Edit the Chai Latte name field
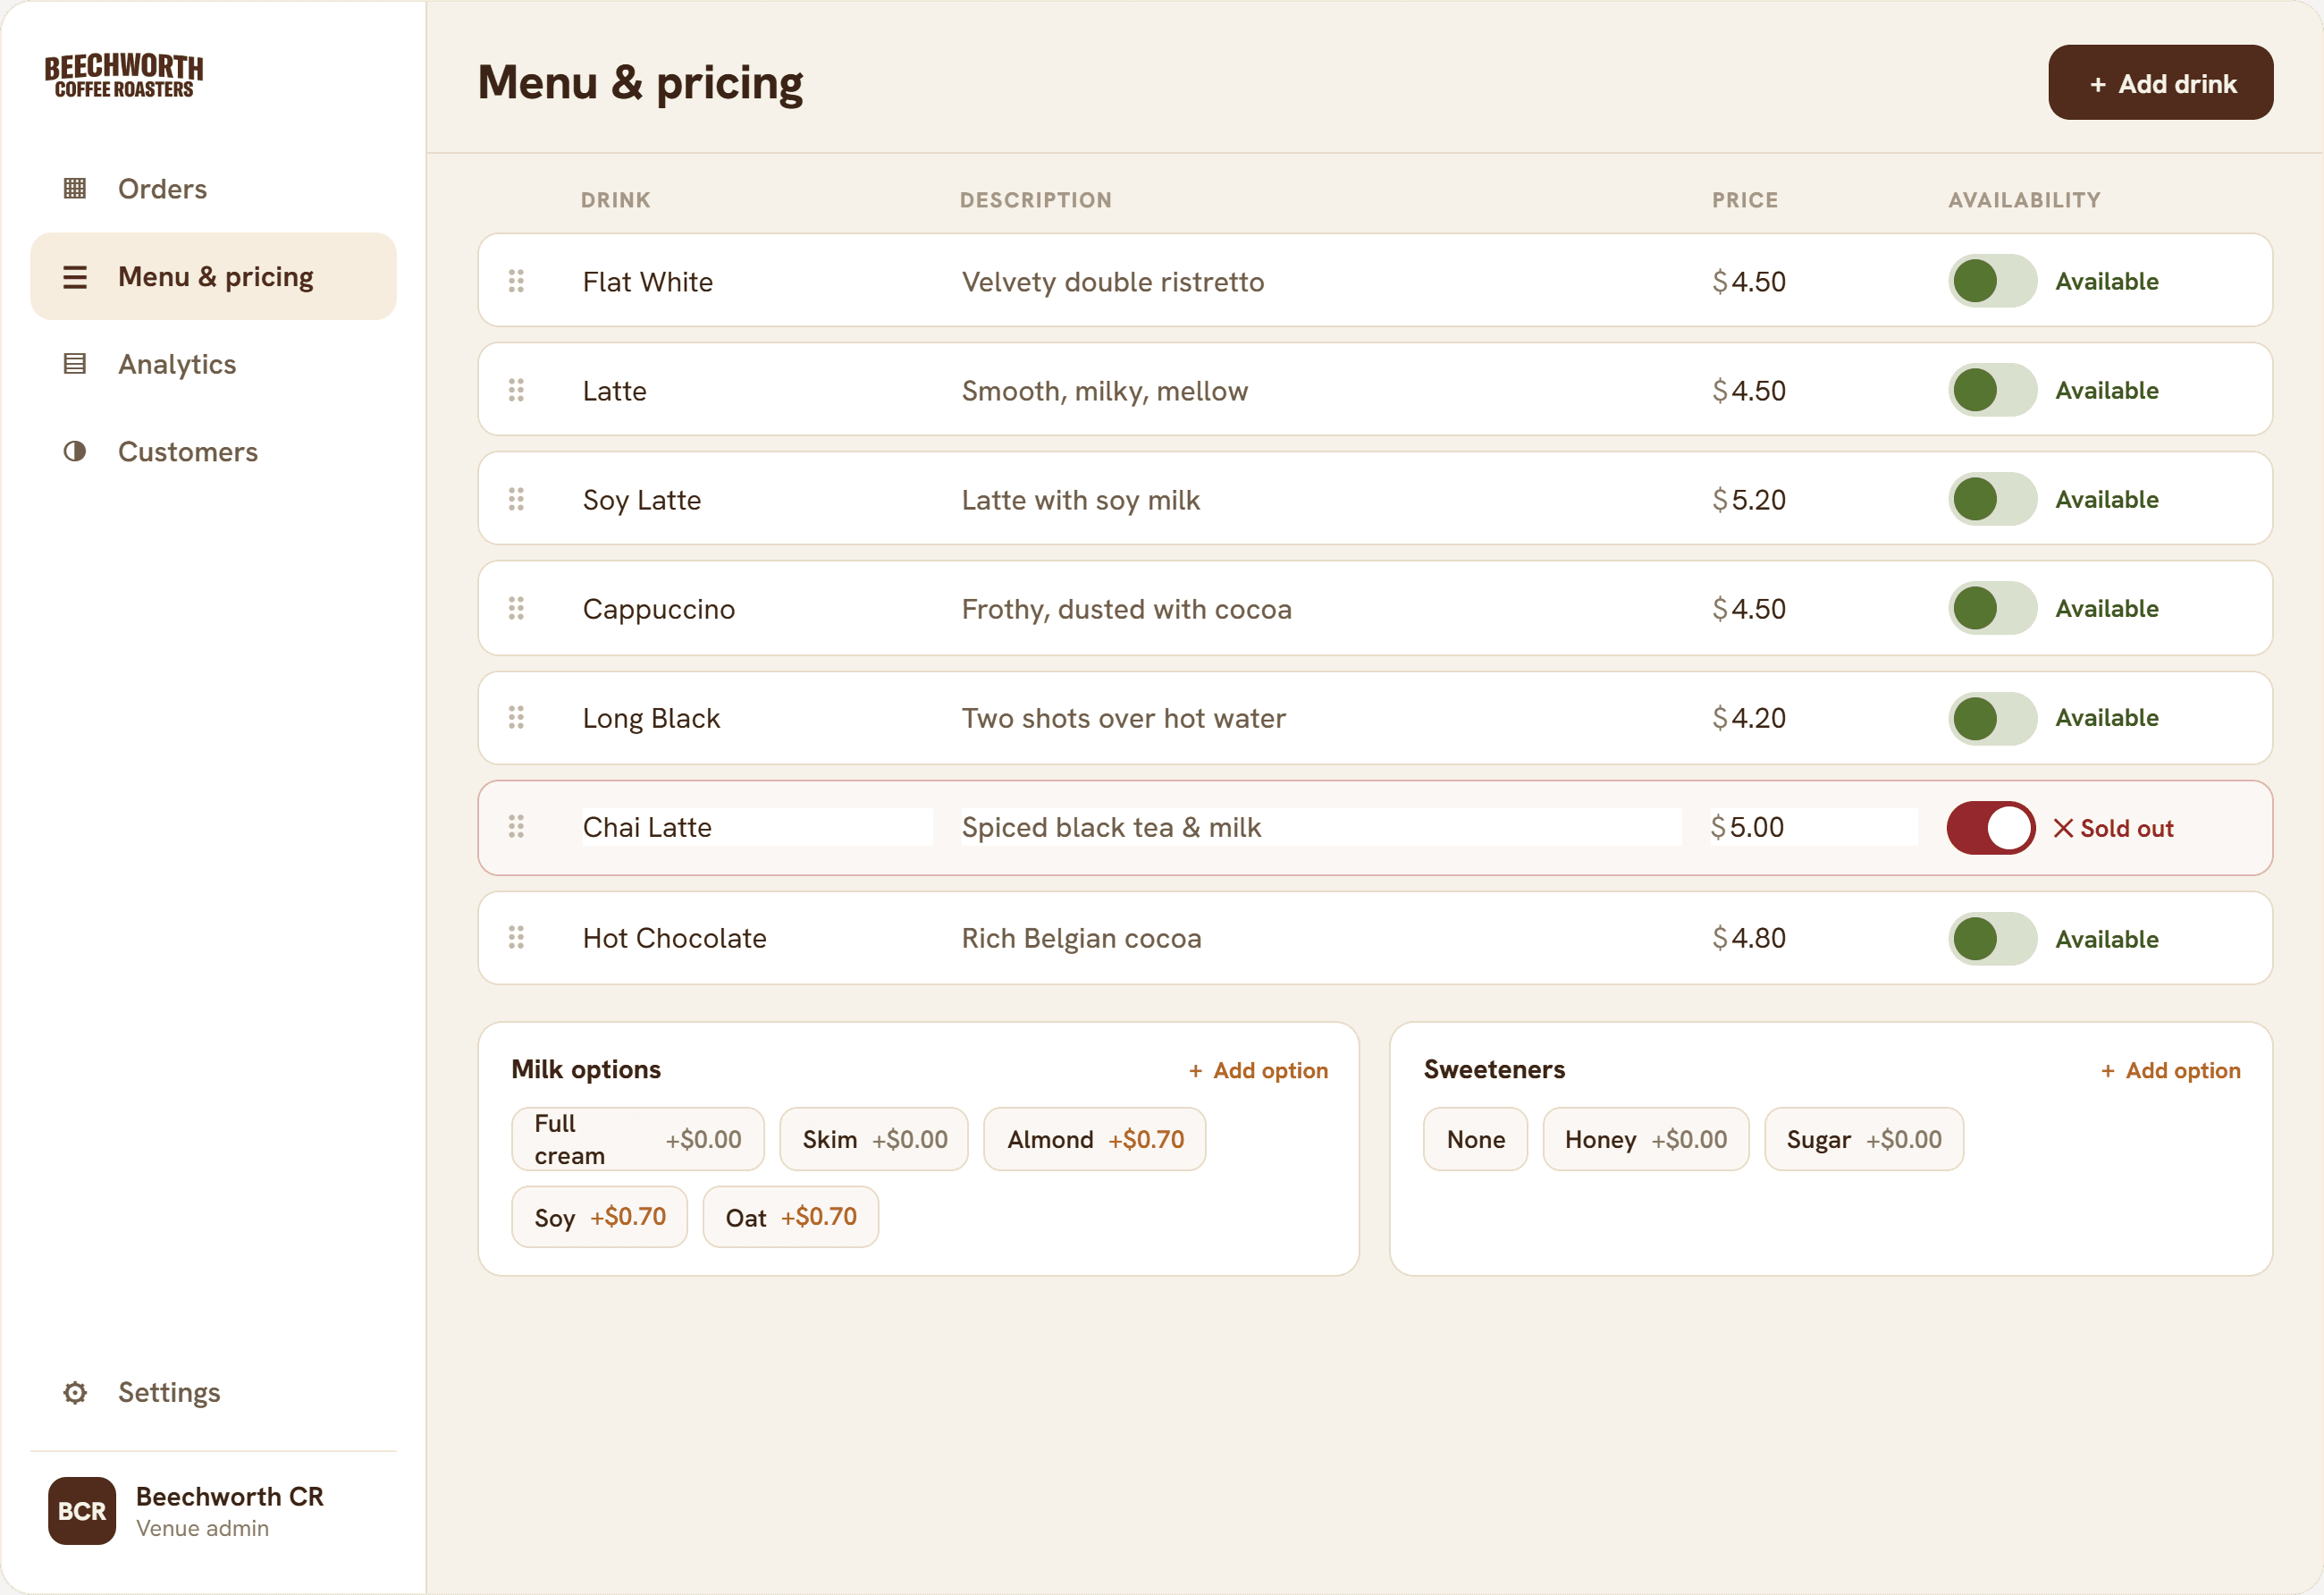Image resolution: width=2324 pixels, height=1595 pixels. coord(757,827)
